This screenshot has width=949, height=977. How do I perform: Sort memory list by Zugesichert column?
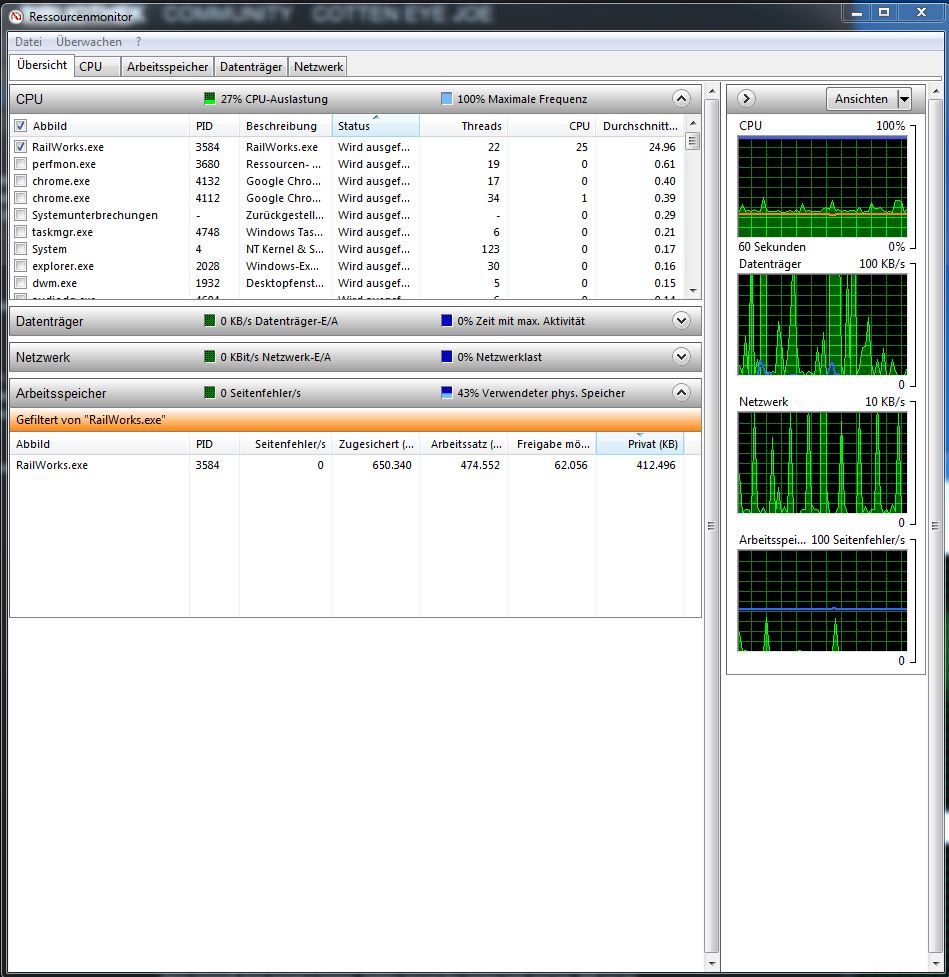click(x=376, y=444)
